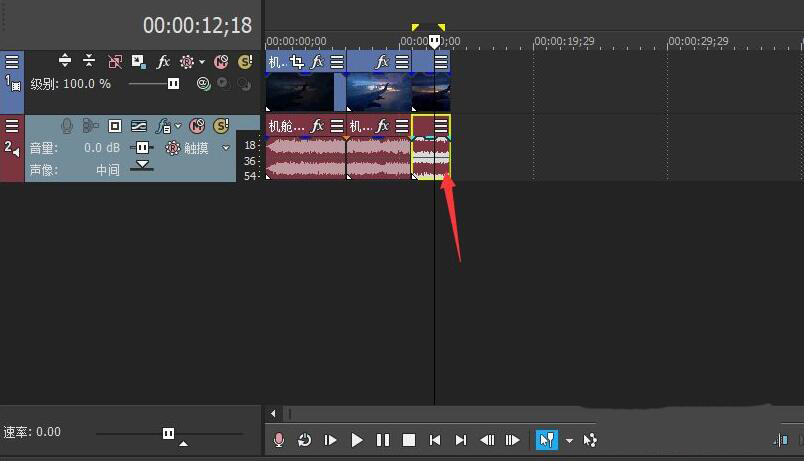Open Track FX on video track 1

coord(163,62)
